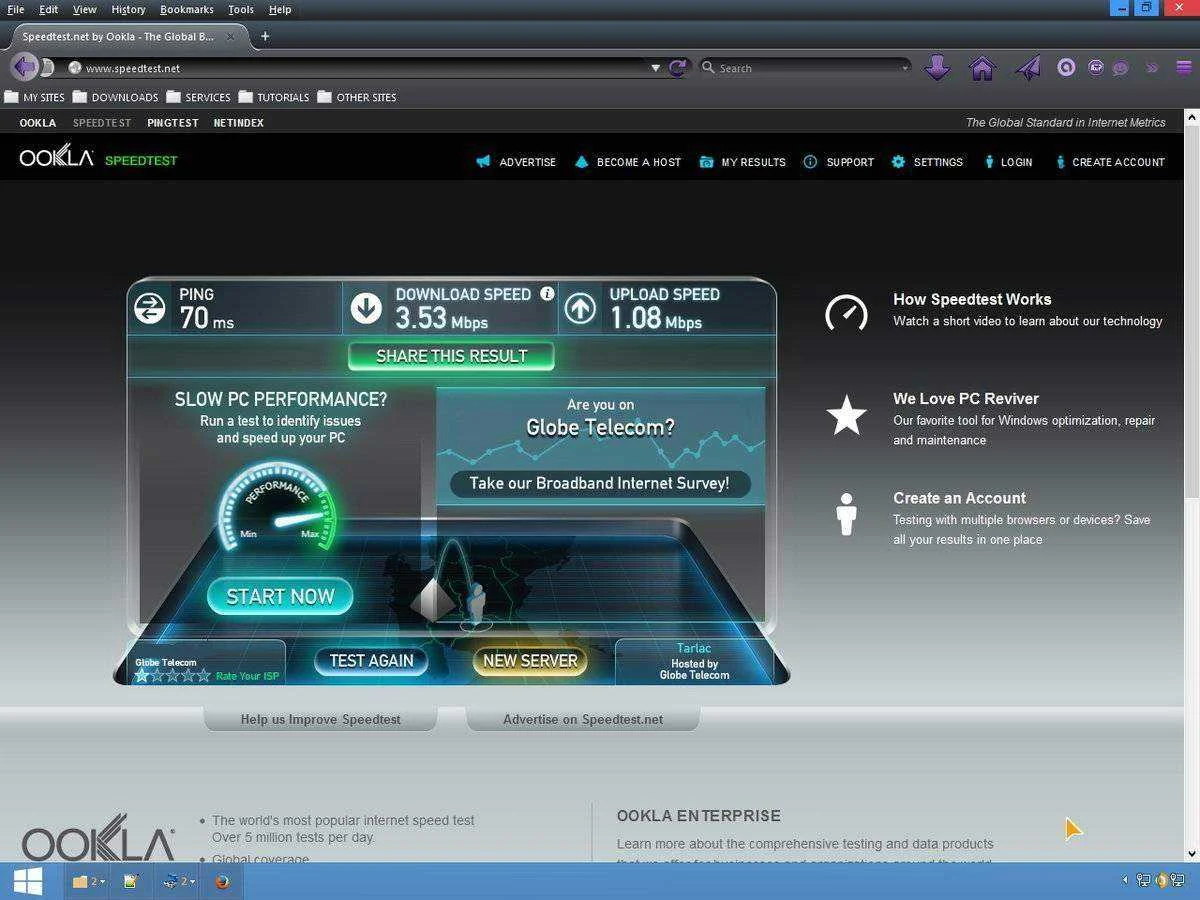Click the address bar showing www.speedtest.net
This screenshot has width=1200, height=900.
coord(360,68)
